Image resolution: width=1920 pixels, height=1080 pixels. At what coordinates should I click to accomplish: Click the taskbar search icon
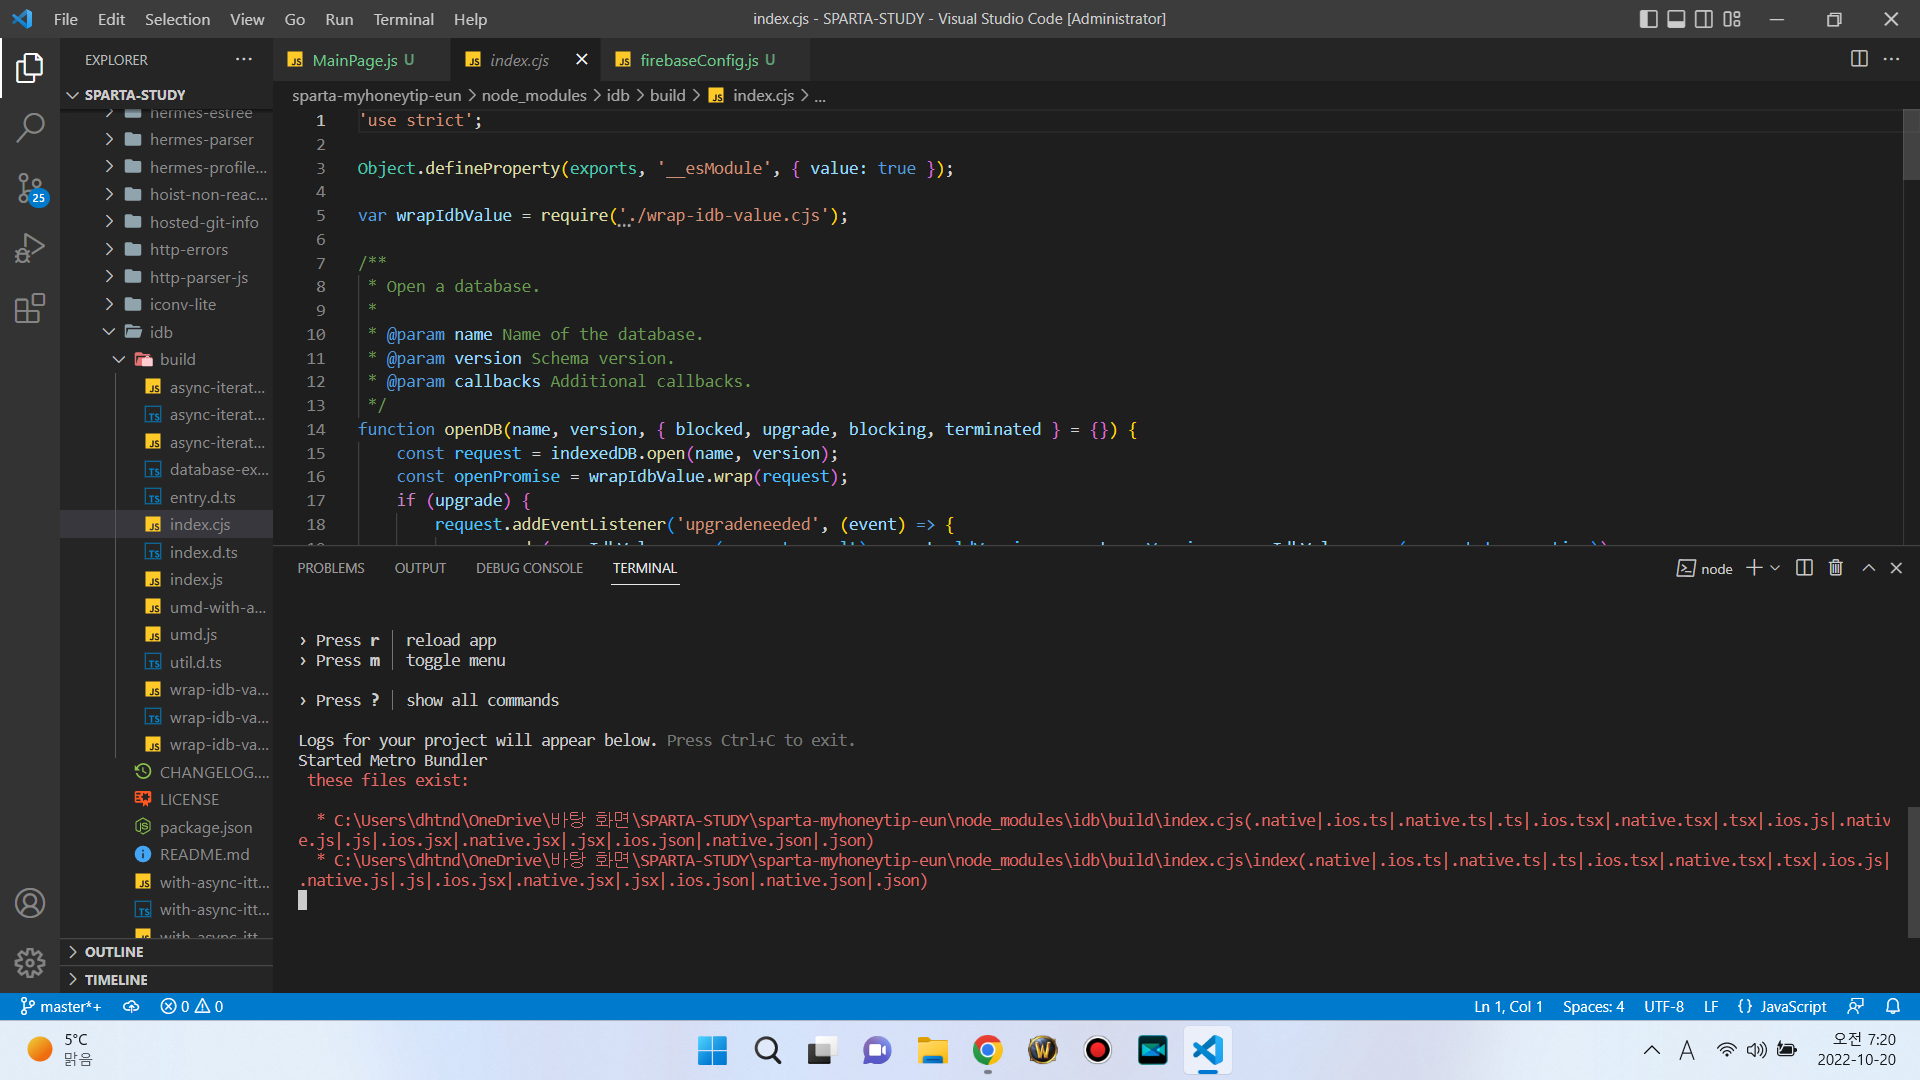(768, 1050)
